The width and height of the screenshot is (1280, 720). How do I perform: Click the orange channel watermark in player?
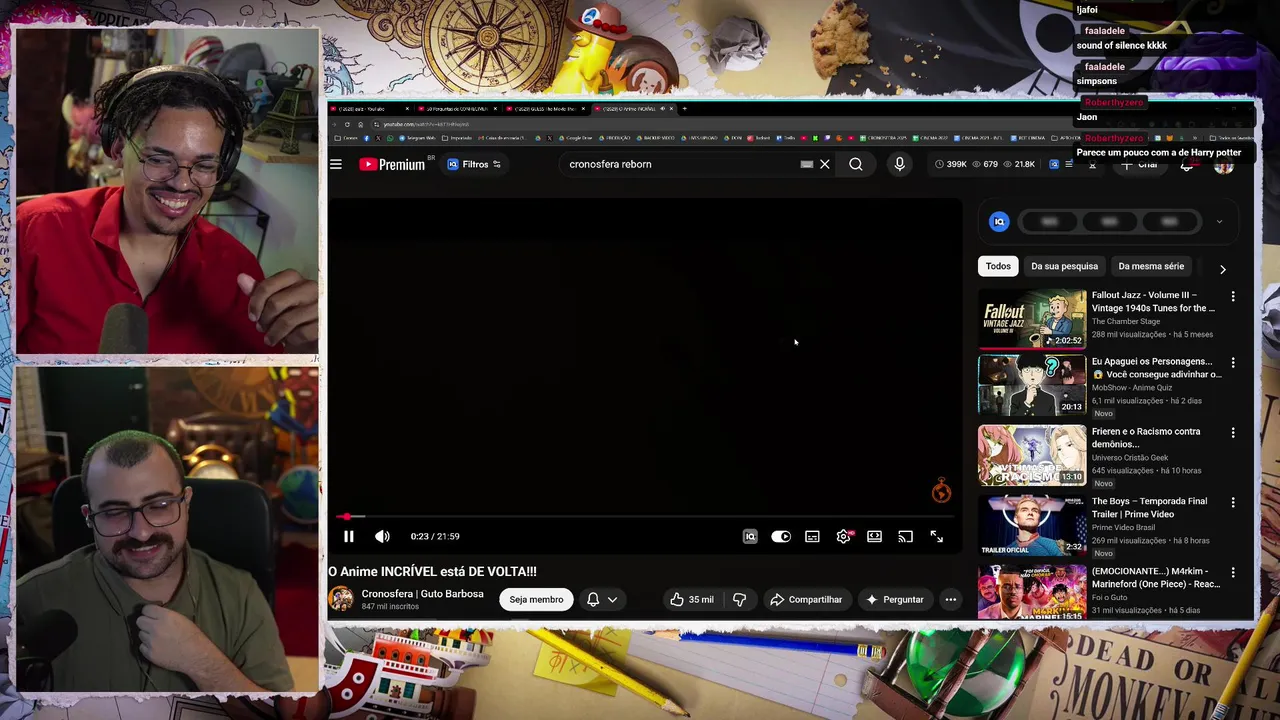[941, 490]
